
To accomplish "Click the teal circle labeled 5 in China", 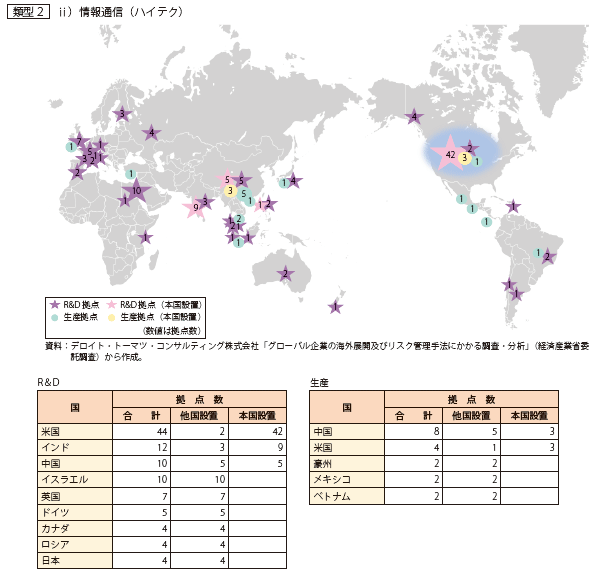I will [x=243, y=194].
